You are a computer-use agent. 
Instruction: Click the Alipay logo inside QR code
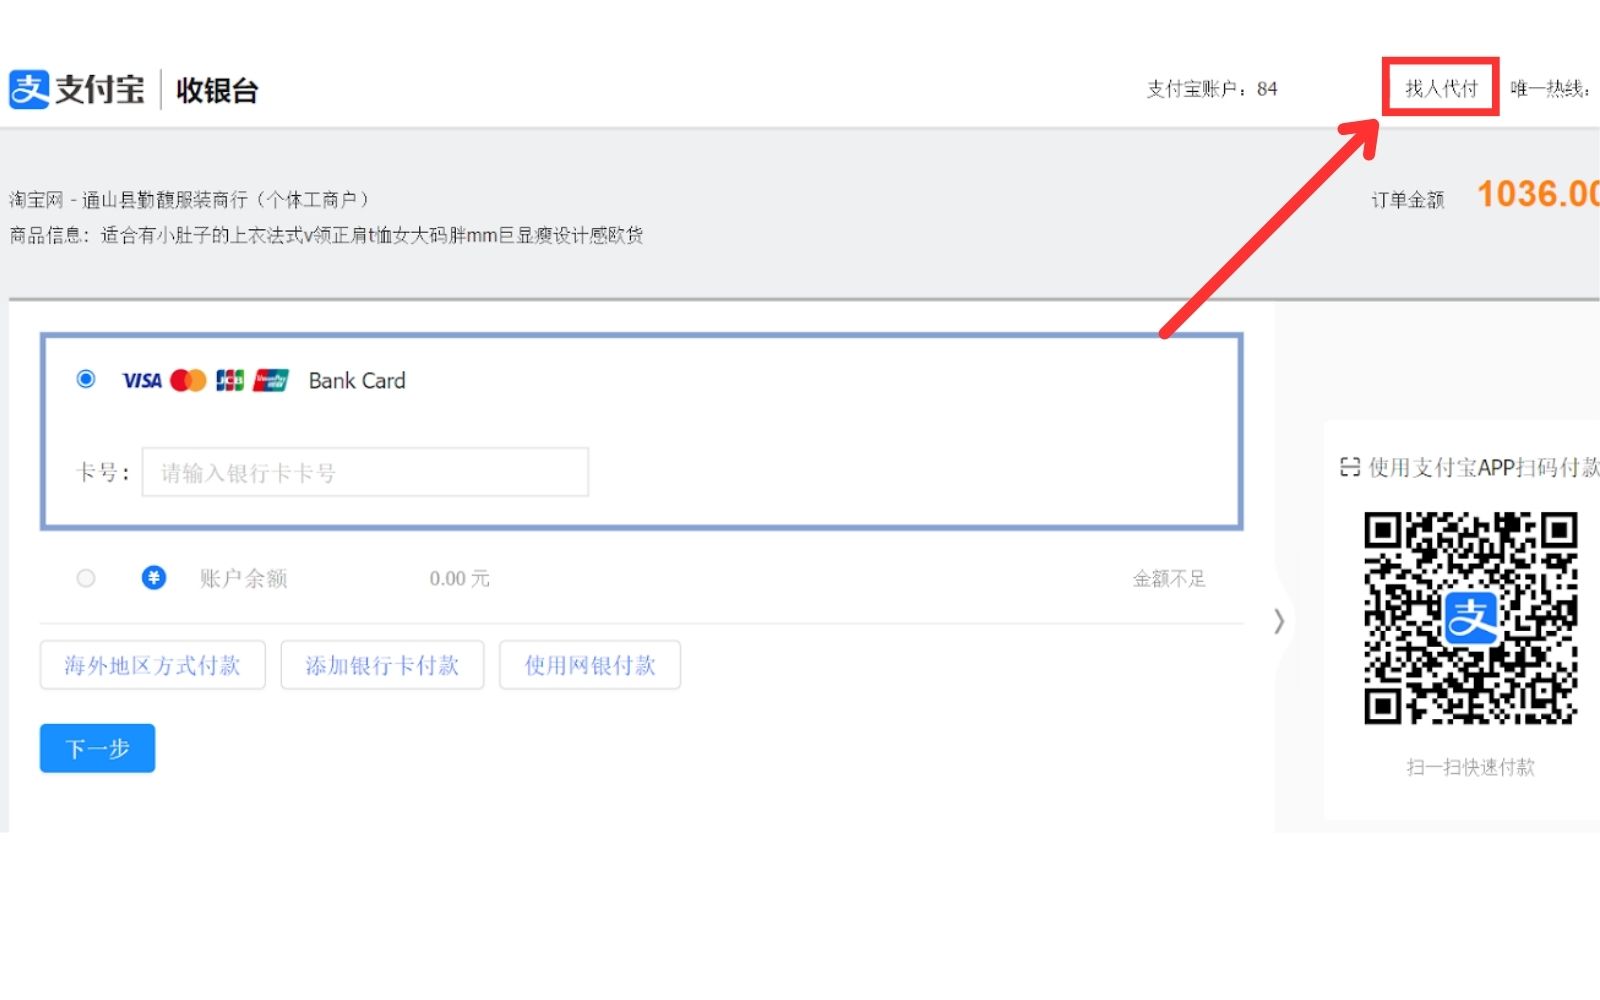pos(1470,617)
